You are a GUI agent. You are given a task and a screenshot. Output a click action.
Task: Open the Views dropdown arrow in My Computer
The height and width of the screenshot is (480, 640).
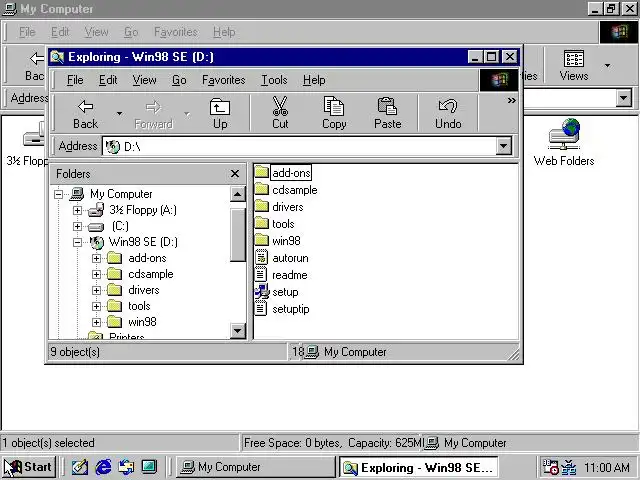607,65
